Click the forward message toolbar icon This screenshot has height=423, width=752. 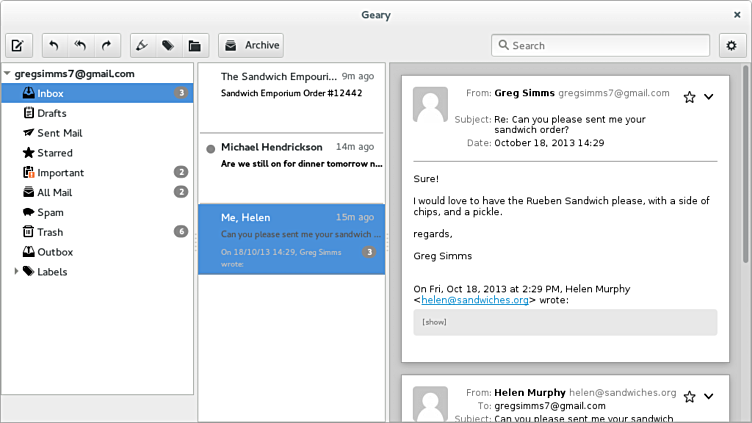[x=106, y=45]
